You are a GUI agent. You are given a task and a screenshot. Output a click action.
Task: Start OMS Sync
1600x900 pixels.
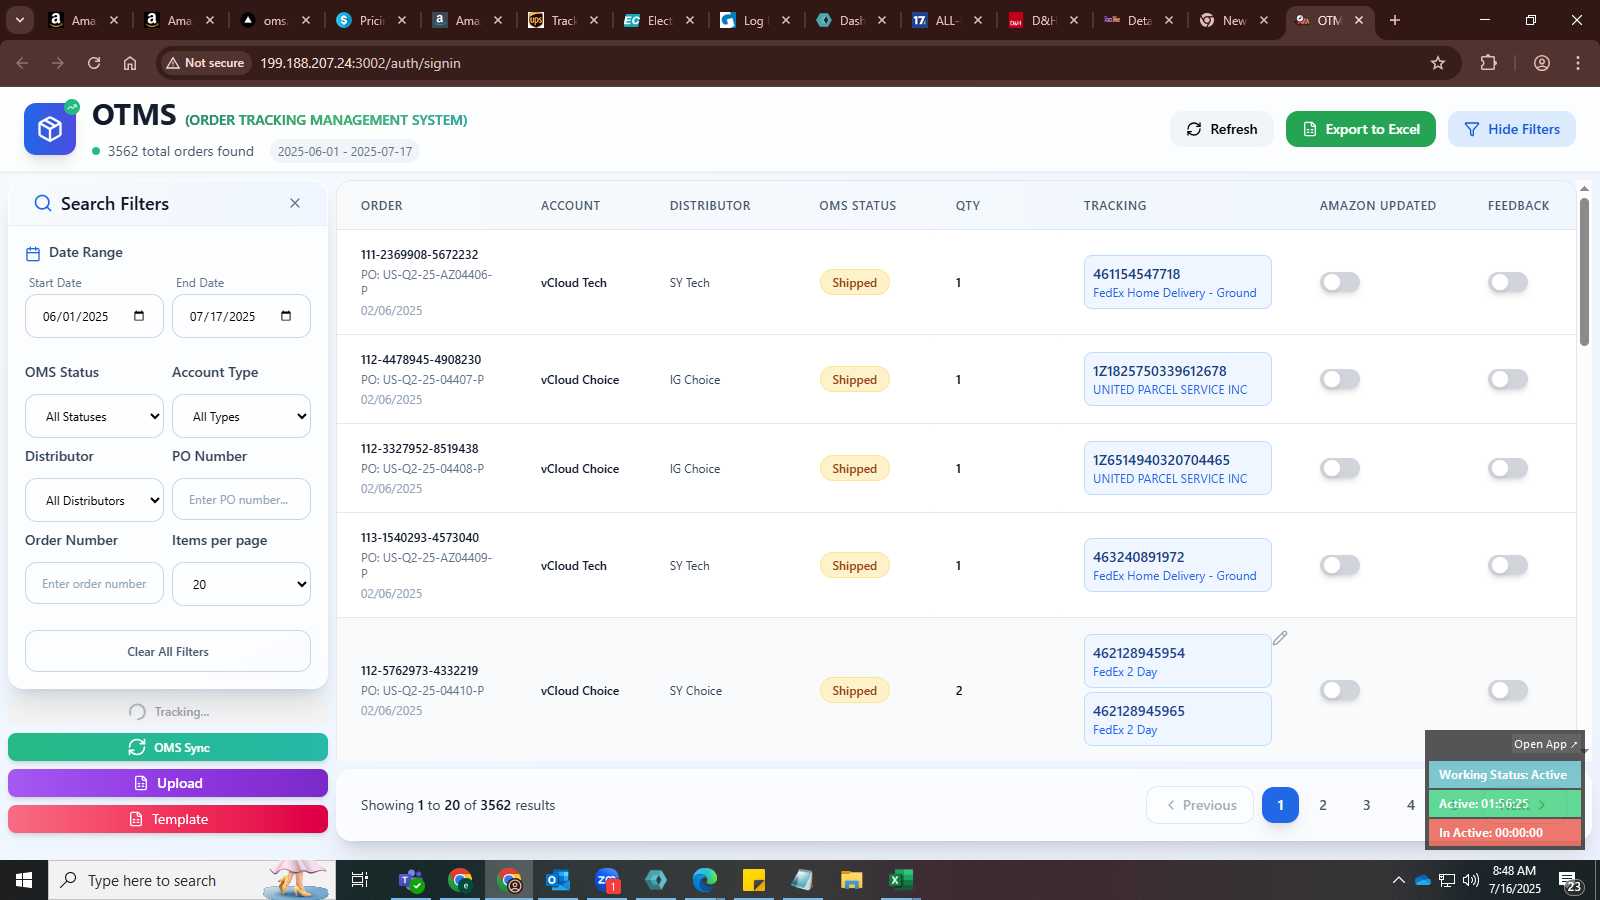click(168, 747)
